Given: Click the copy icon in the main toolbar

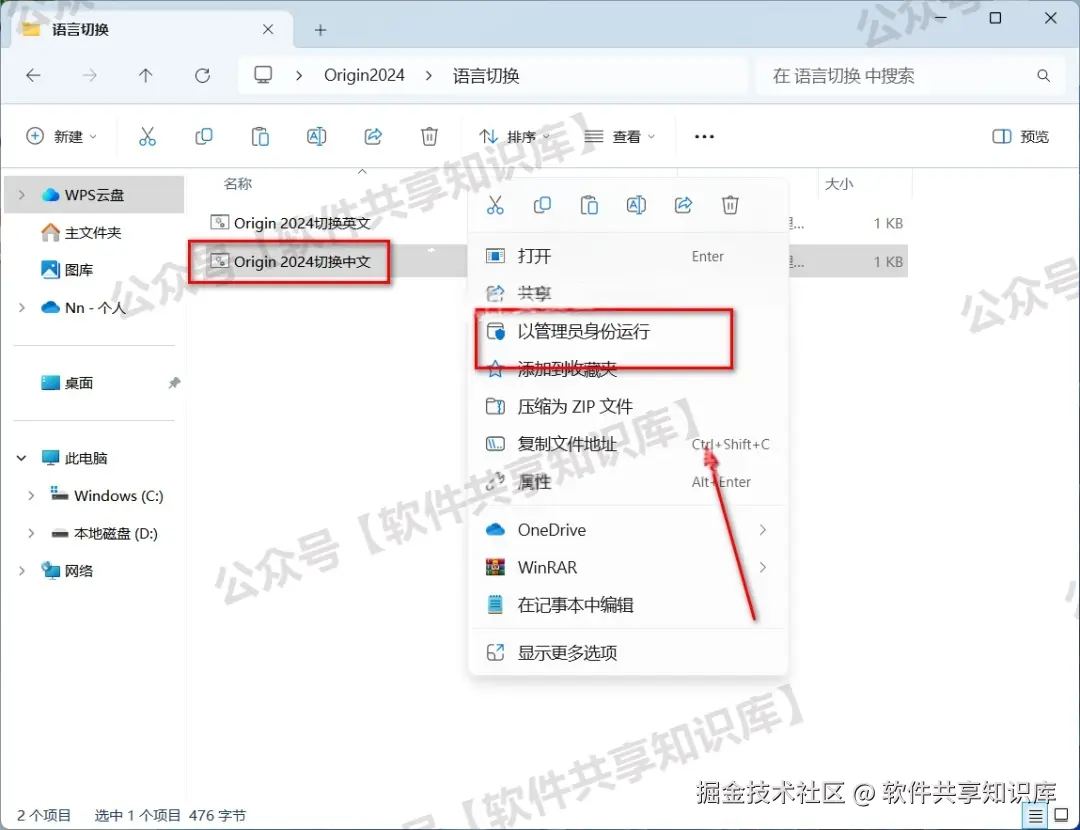Looking at the screenshot, I should pyautogui.click(x=204, y=136).
